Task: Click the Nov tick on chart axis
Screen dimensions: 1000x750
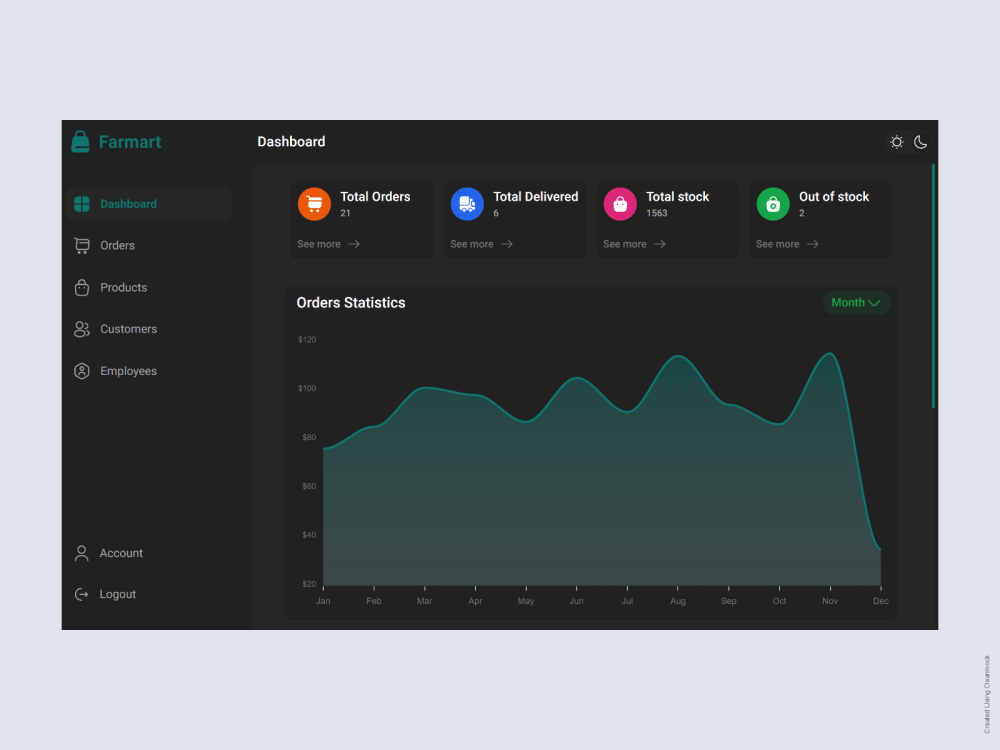Action: (x=830, y=588)
